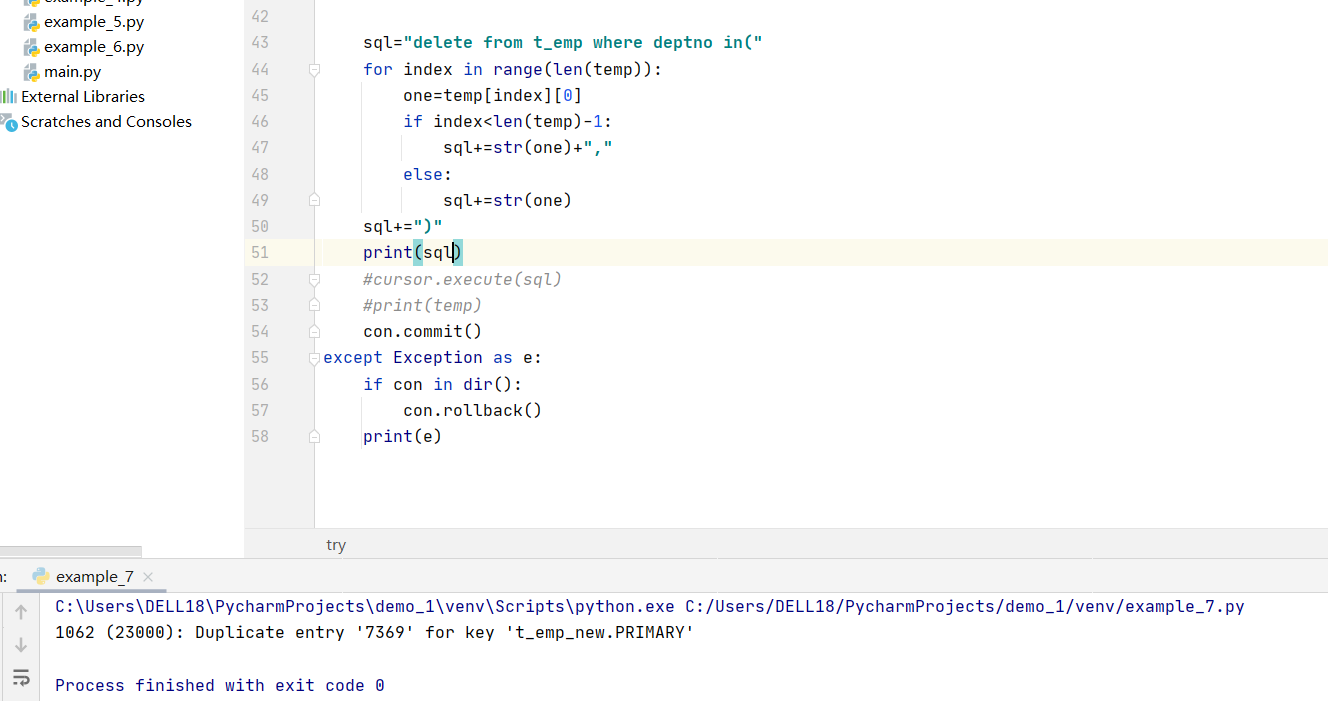Click the line 'print(sql)' in the editor

tap(412, 253)
